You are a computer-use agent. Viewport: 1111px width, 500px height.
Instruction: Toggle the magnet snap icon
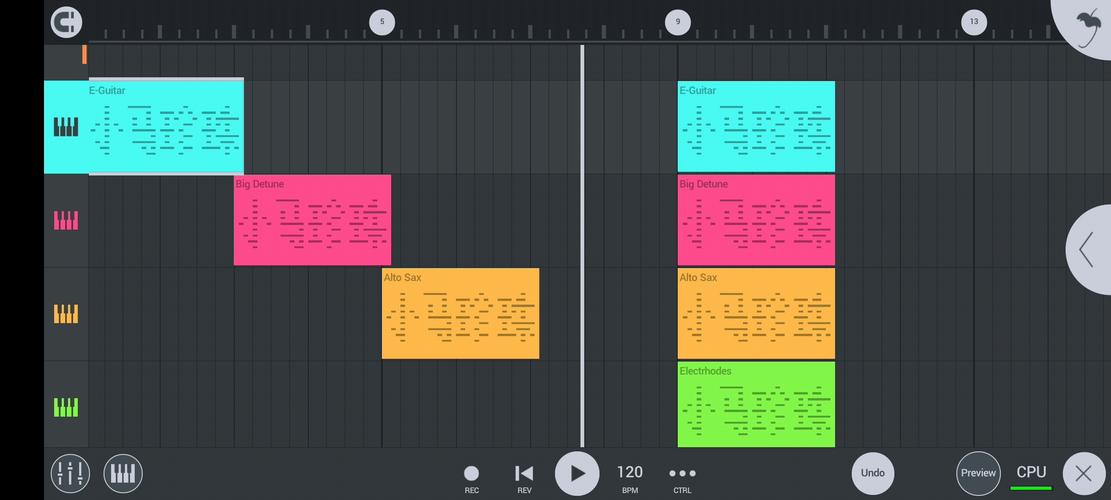(x=66, y=21)
